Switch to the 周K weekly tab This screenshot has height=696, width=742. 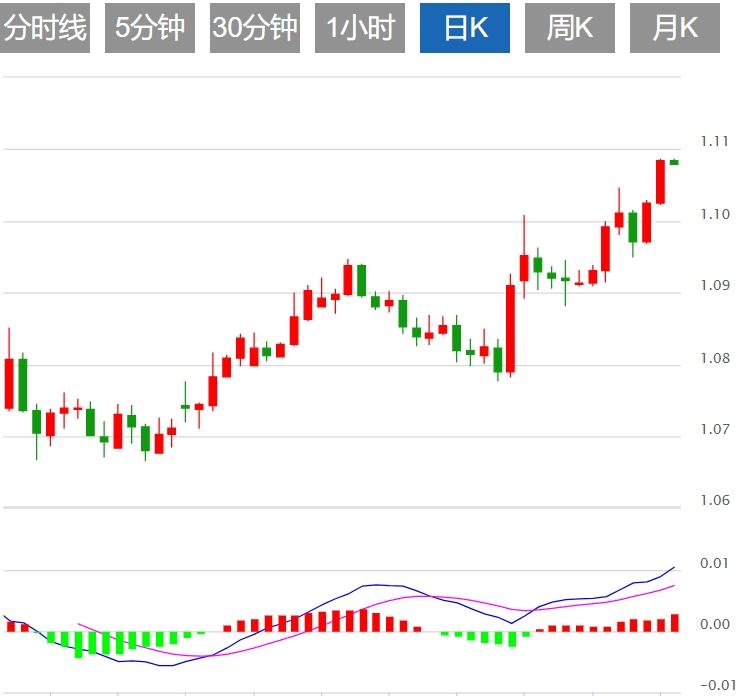(x=570, y=28)
